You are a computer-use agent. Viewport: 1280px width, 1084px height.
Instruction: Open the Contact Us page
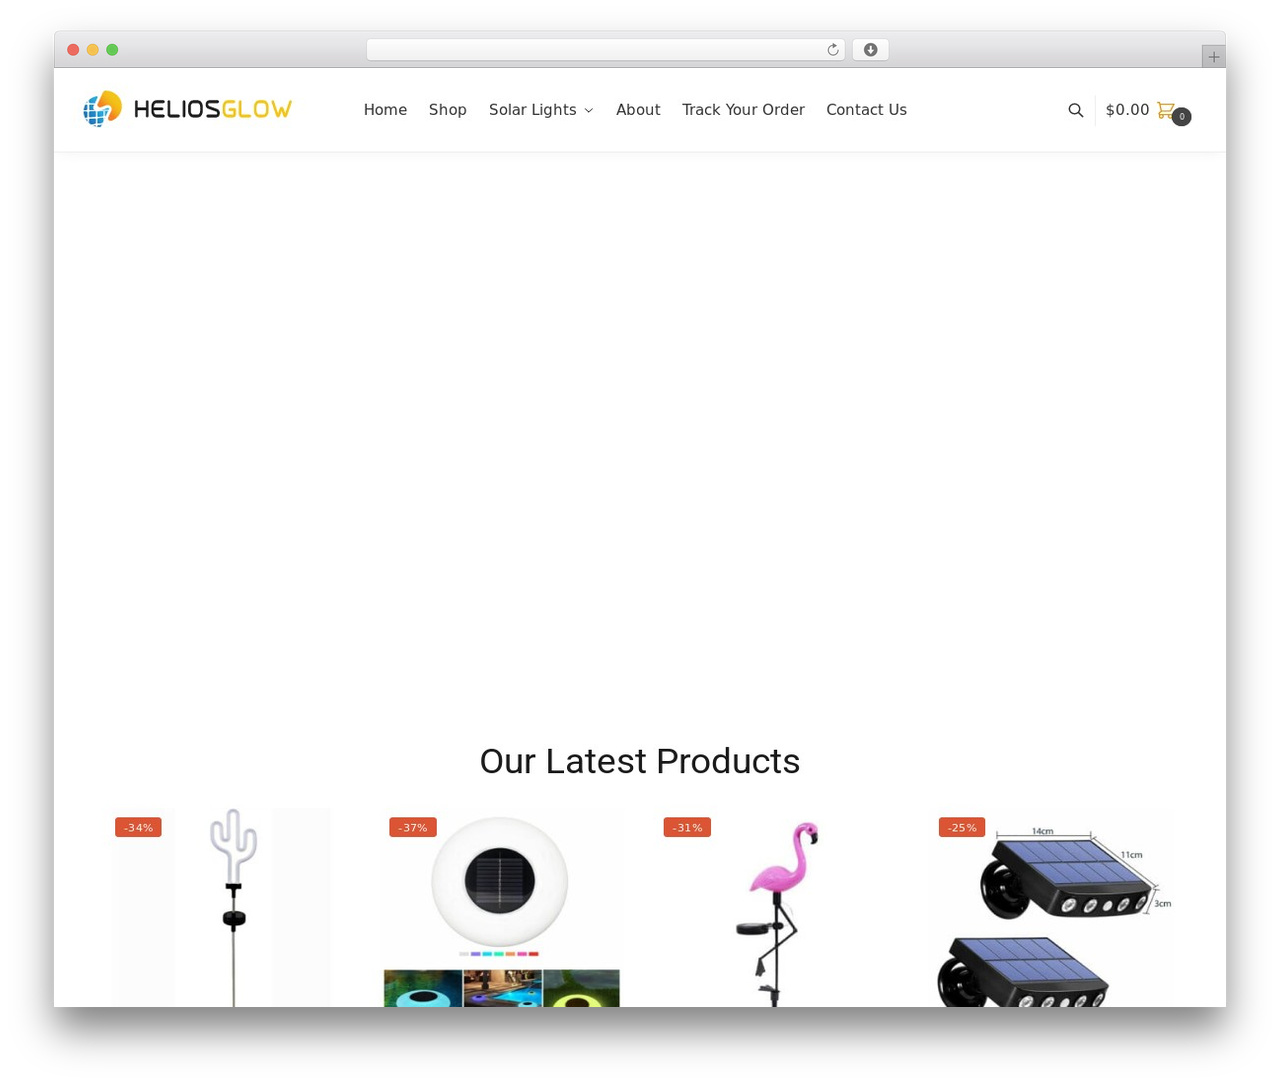[x=866, y=110]
